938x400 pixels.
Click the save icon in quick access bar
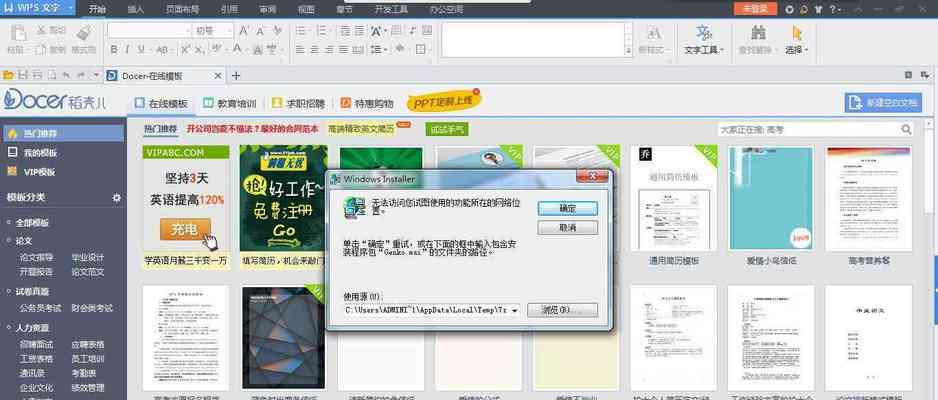pyautogui.click(x=23, y=75)
